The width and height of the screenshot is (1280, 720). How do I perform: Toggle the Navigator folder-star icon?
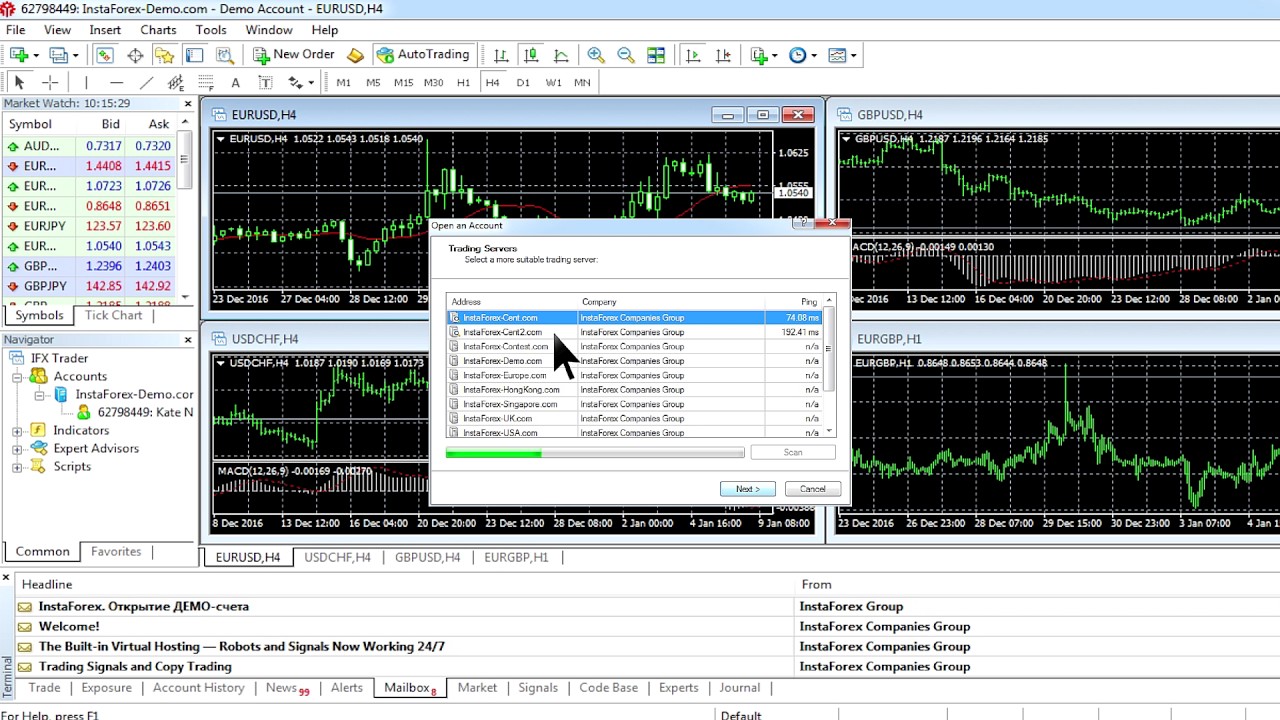[x=164, y=55]
